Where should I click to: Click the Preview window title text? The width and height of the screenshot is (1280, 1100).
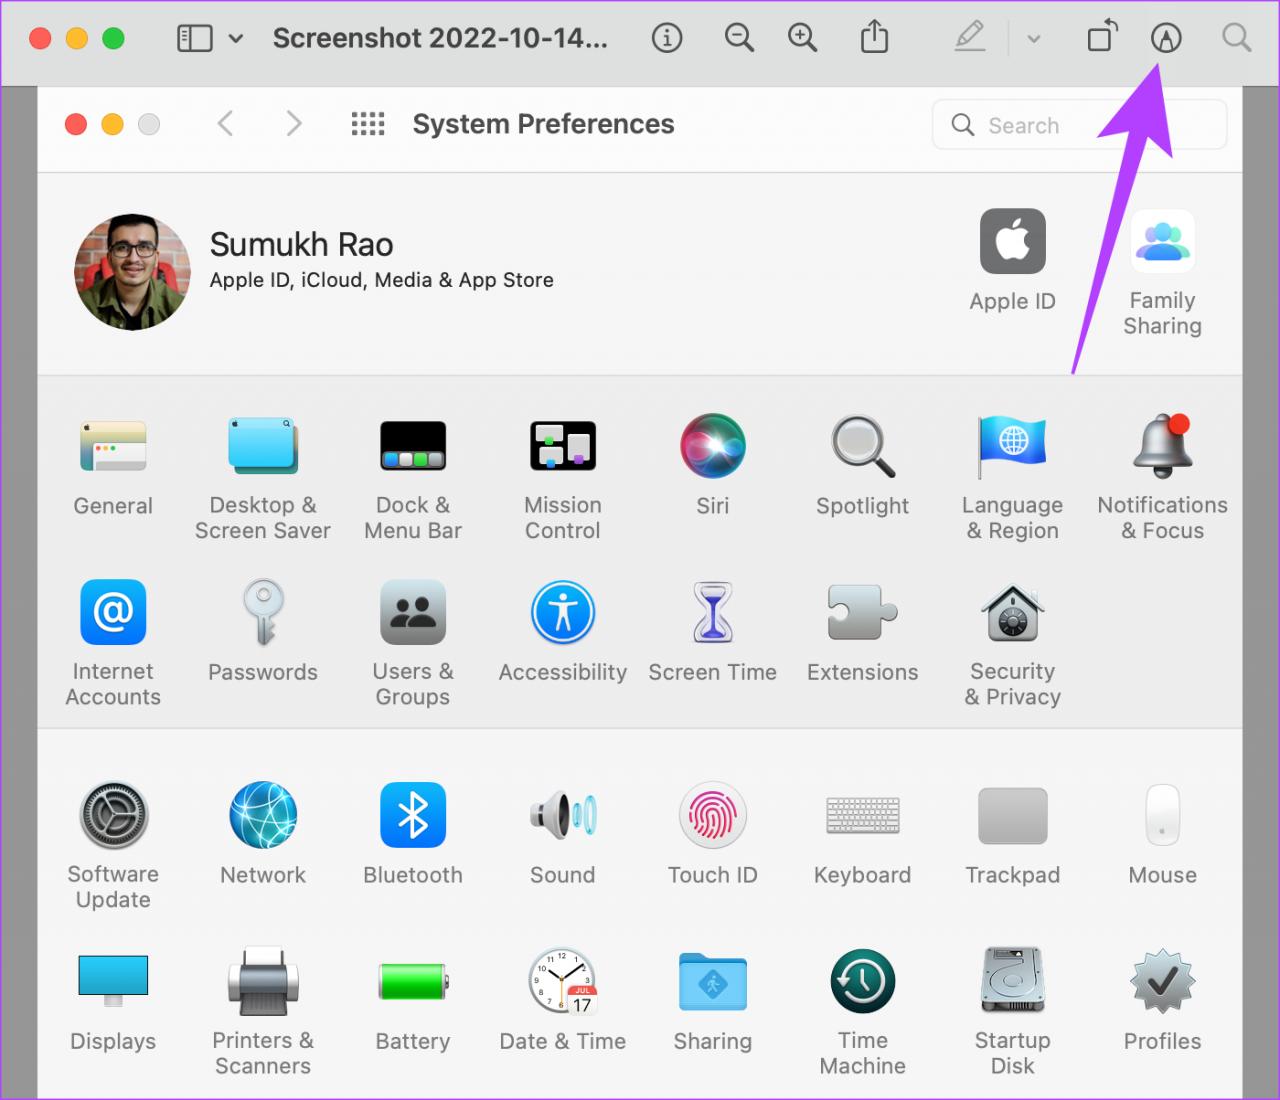pyautogui.click(x=440, y=38)
